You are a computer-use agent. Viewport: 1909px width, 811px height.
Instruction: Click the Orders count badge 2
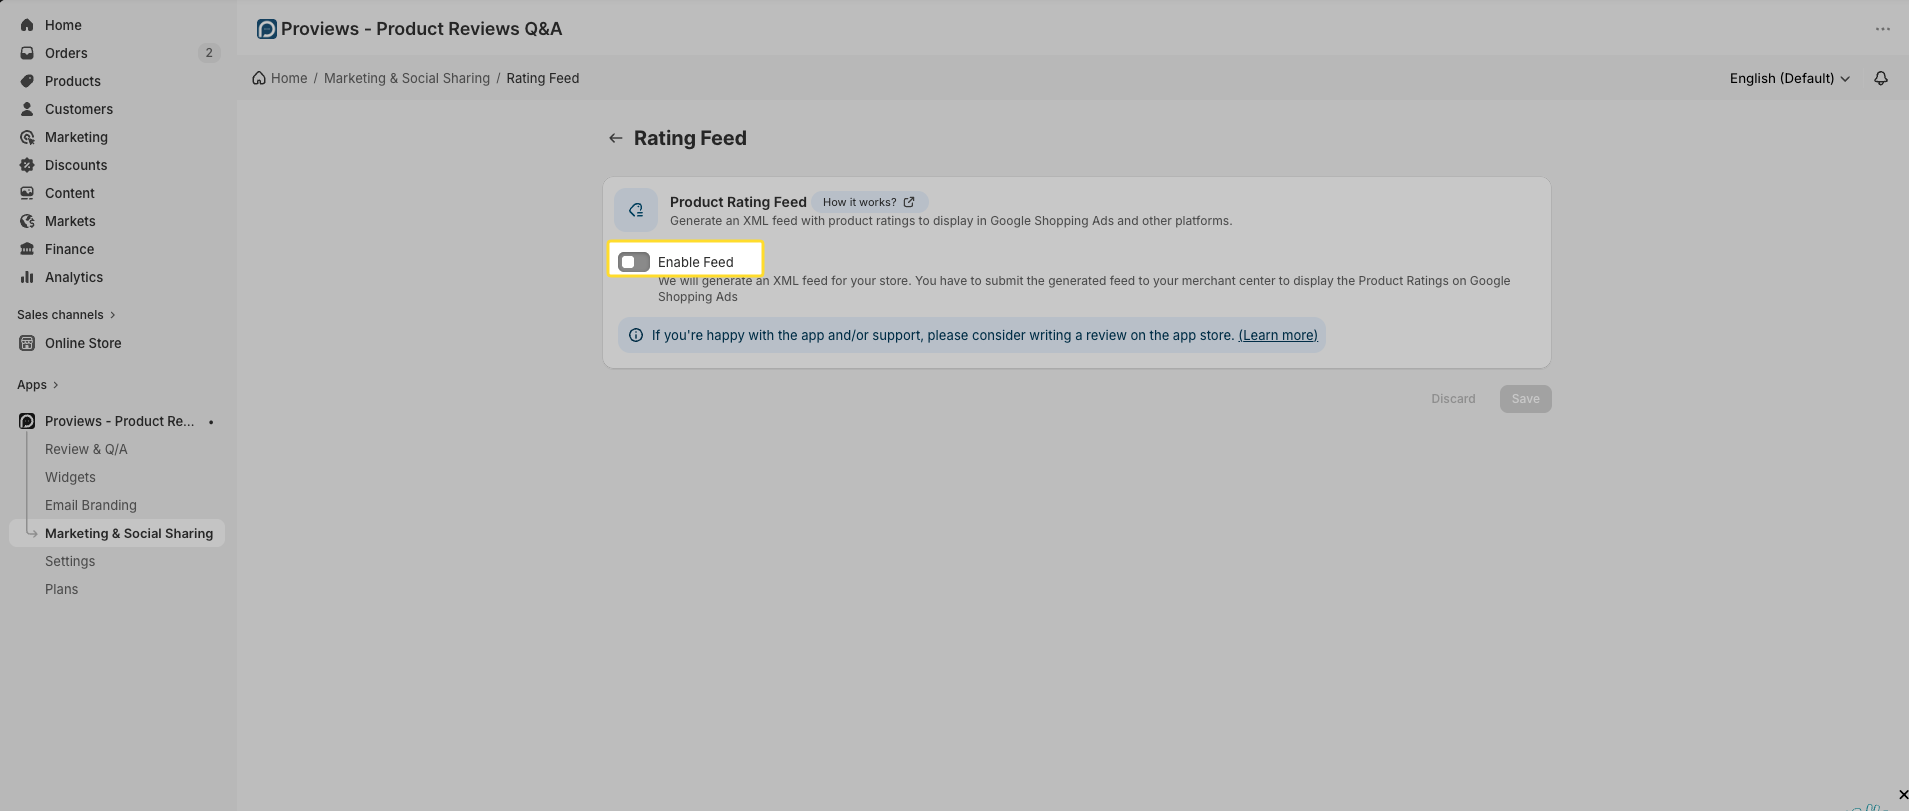(x=208, y=53)
